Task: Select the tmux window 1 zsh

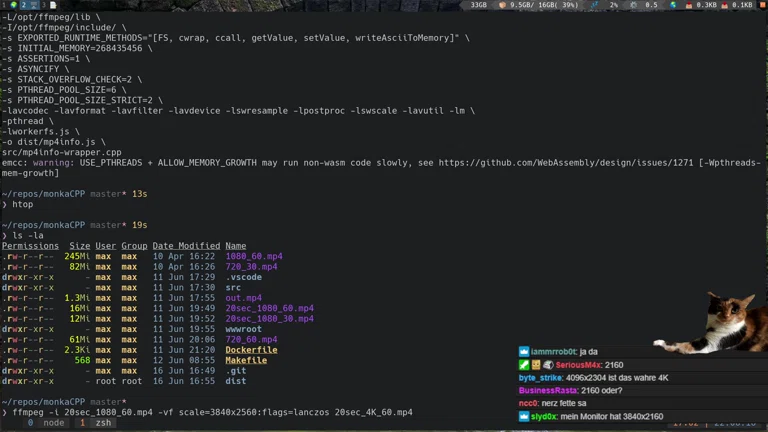Action: 97,423
